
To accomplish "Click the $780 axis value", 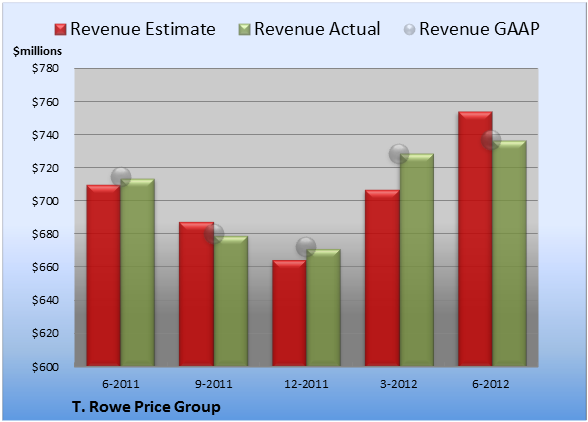I will pos(45,68).
